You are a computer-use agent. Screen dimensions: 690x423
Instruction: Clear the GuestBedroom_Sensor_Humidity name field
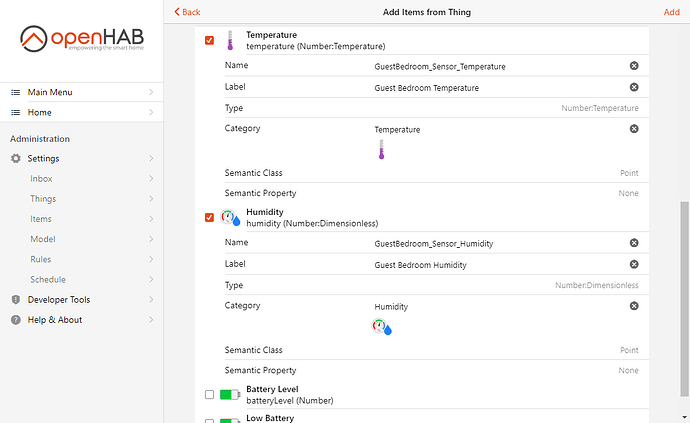pyautogui.click(x=633, y=243)
